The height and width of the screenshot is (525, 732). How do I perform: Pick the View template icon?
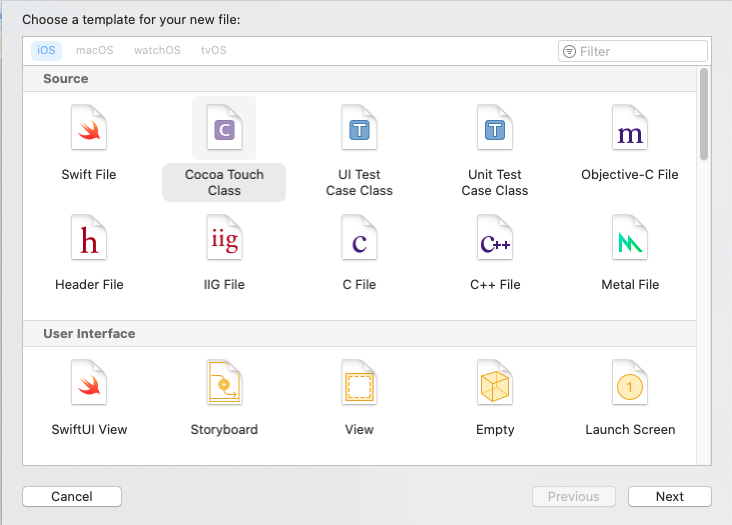click(359, 382)
